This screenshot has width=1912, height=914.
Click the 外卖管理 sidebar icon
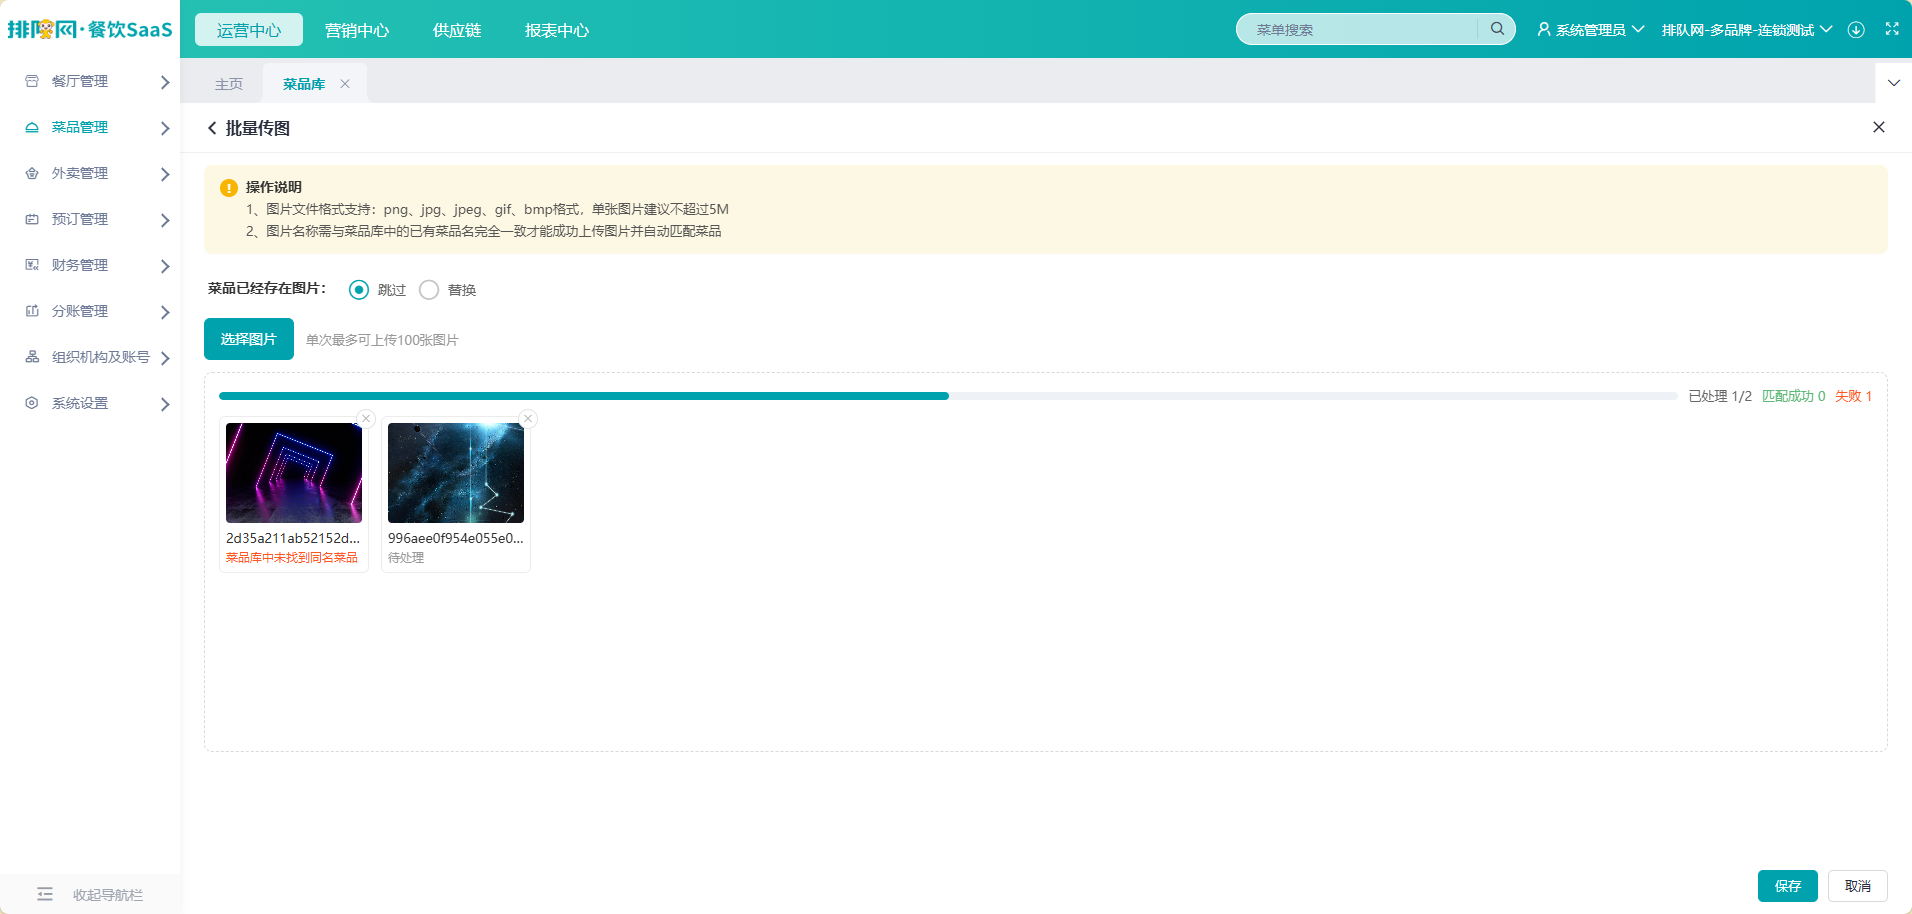coord(32,173)
